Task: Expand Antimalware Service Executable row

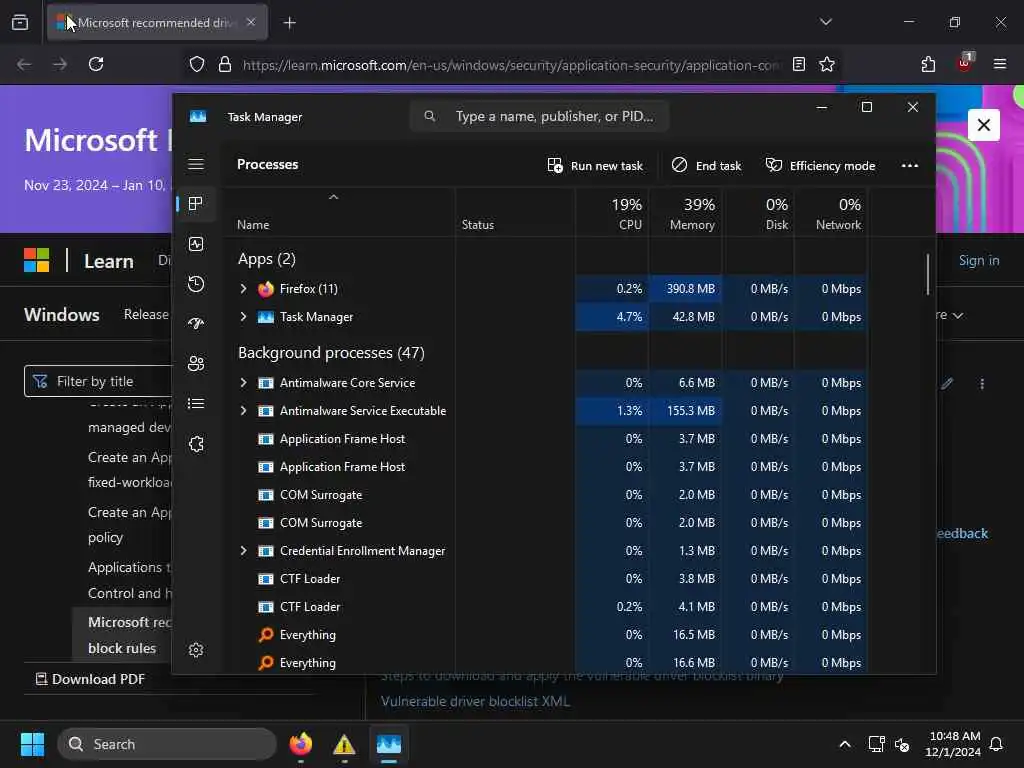Action: click(x=244, y=411)
